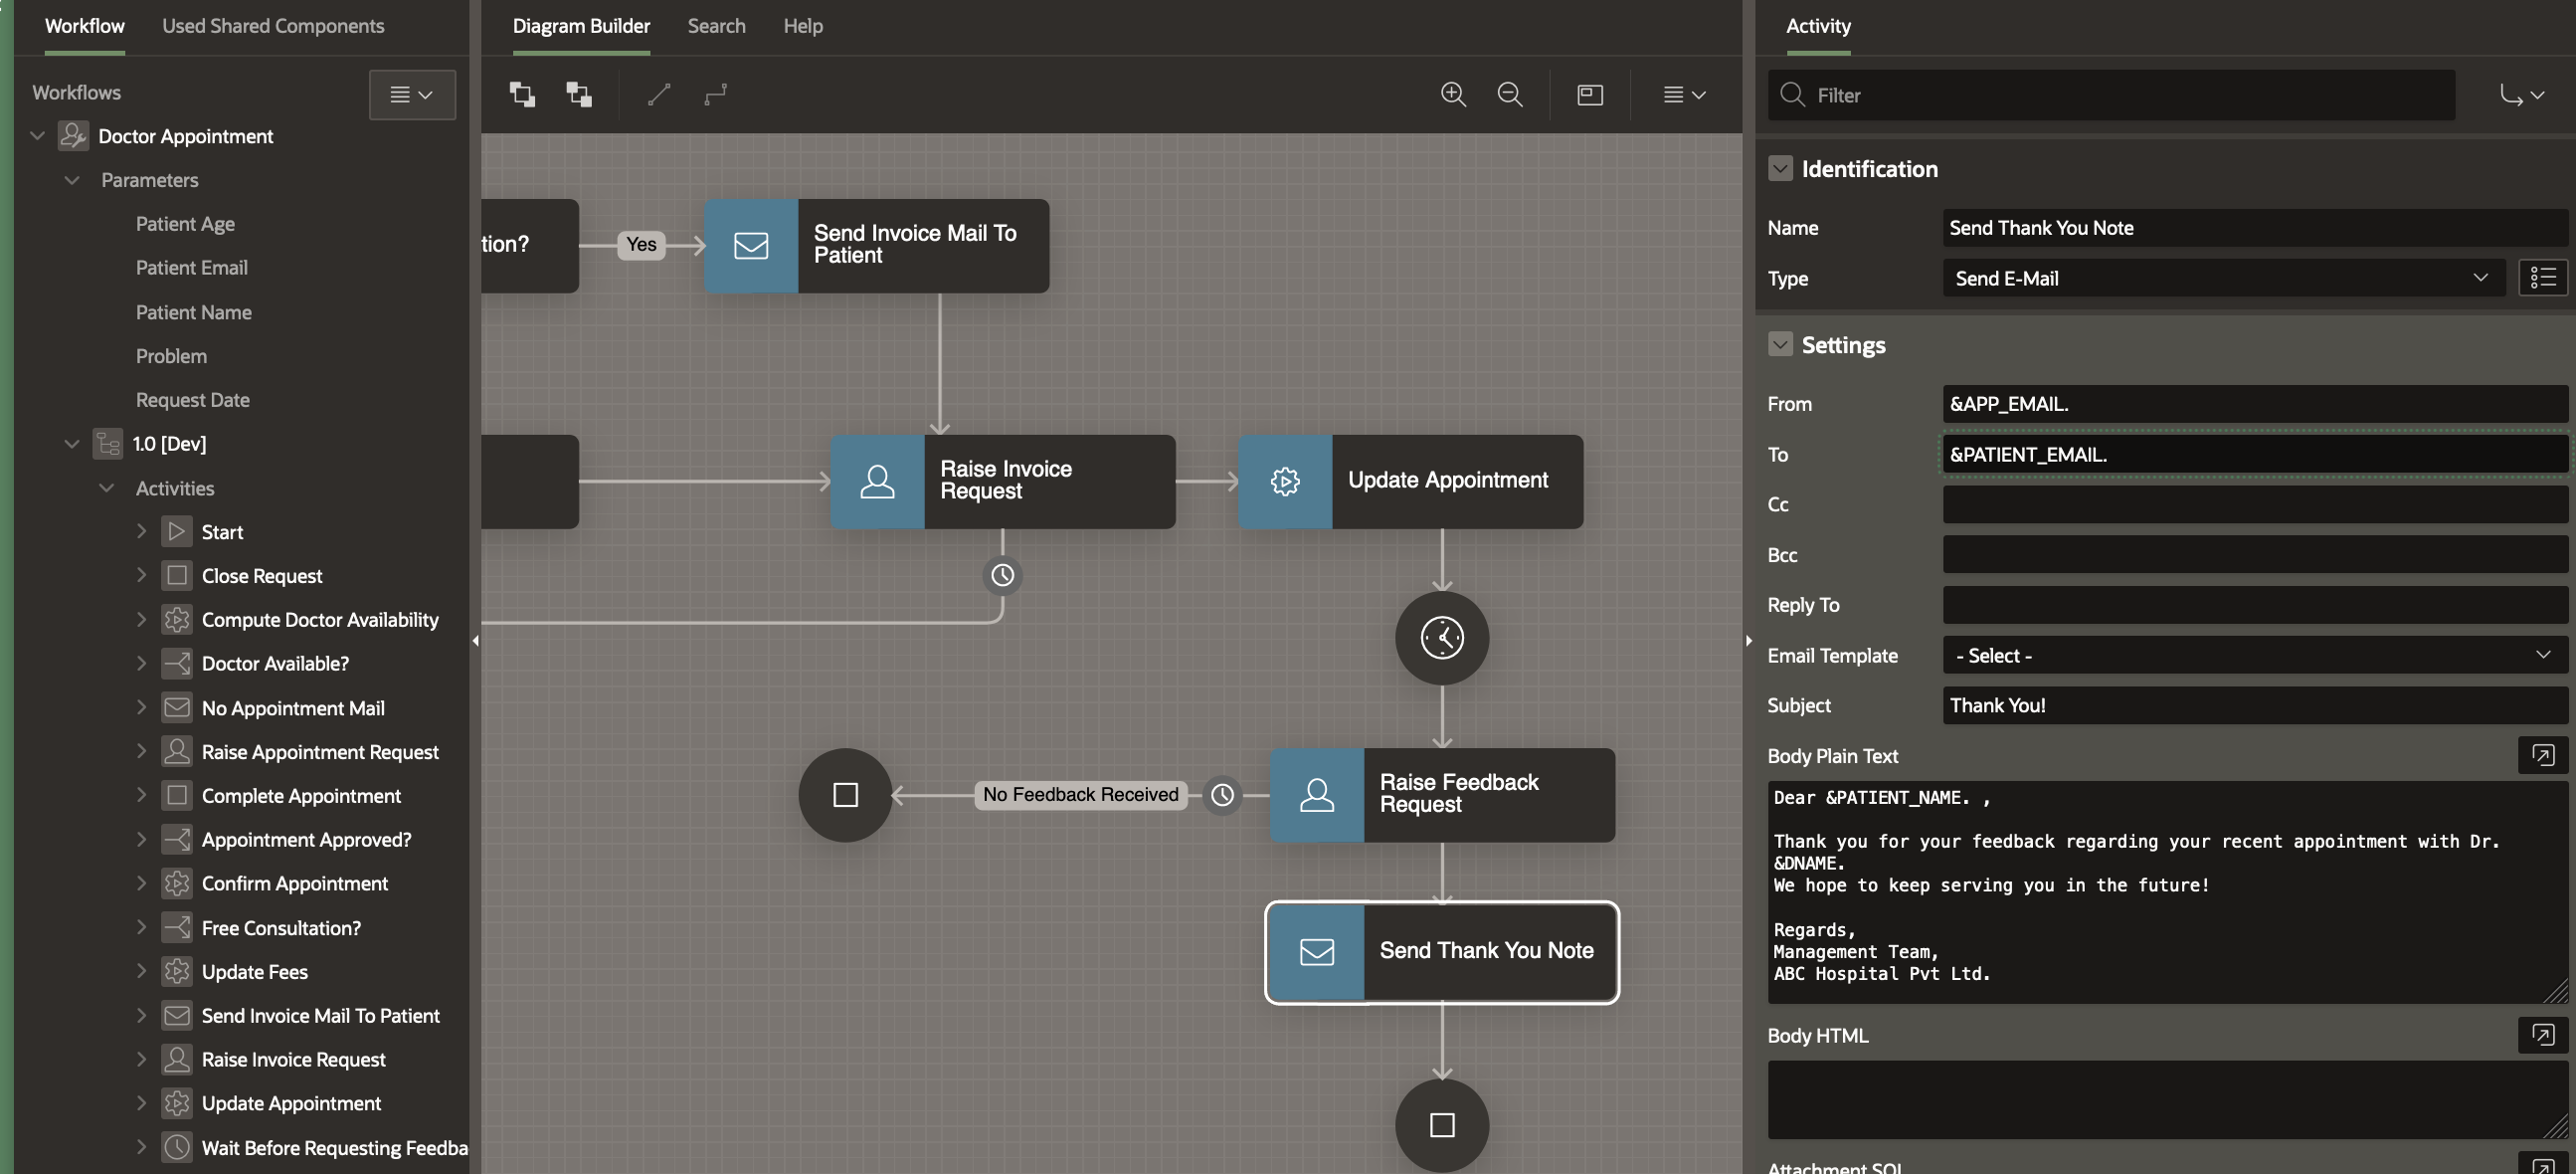Click the Subject input field
This screenshot has width=2576, height=1174.
point(2253,705)
